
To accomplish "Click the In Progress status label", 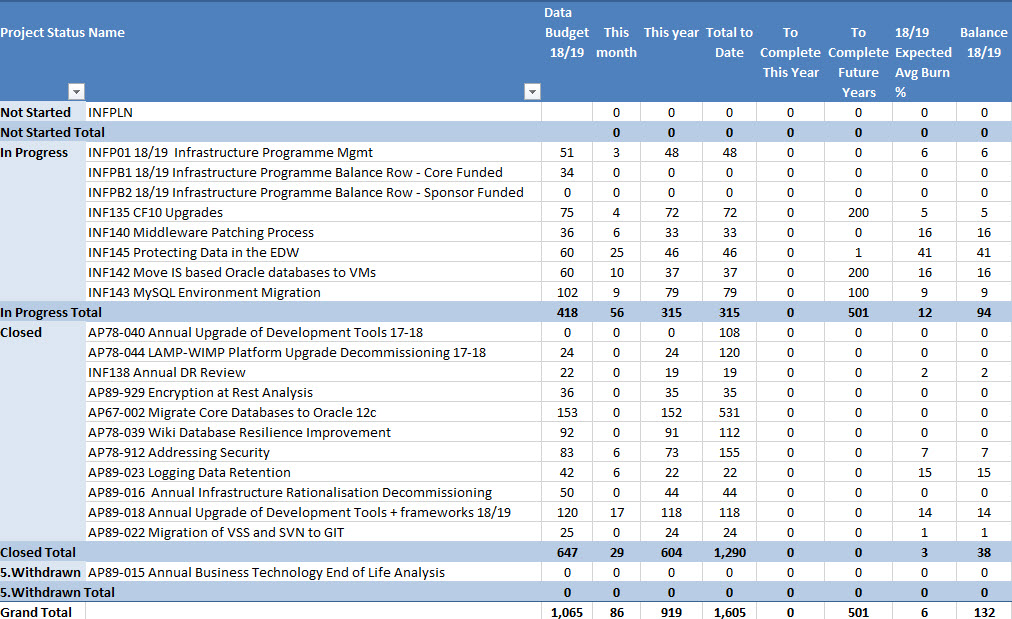I will (x=34, y=152).
